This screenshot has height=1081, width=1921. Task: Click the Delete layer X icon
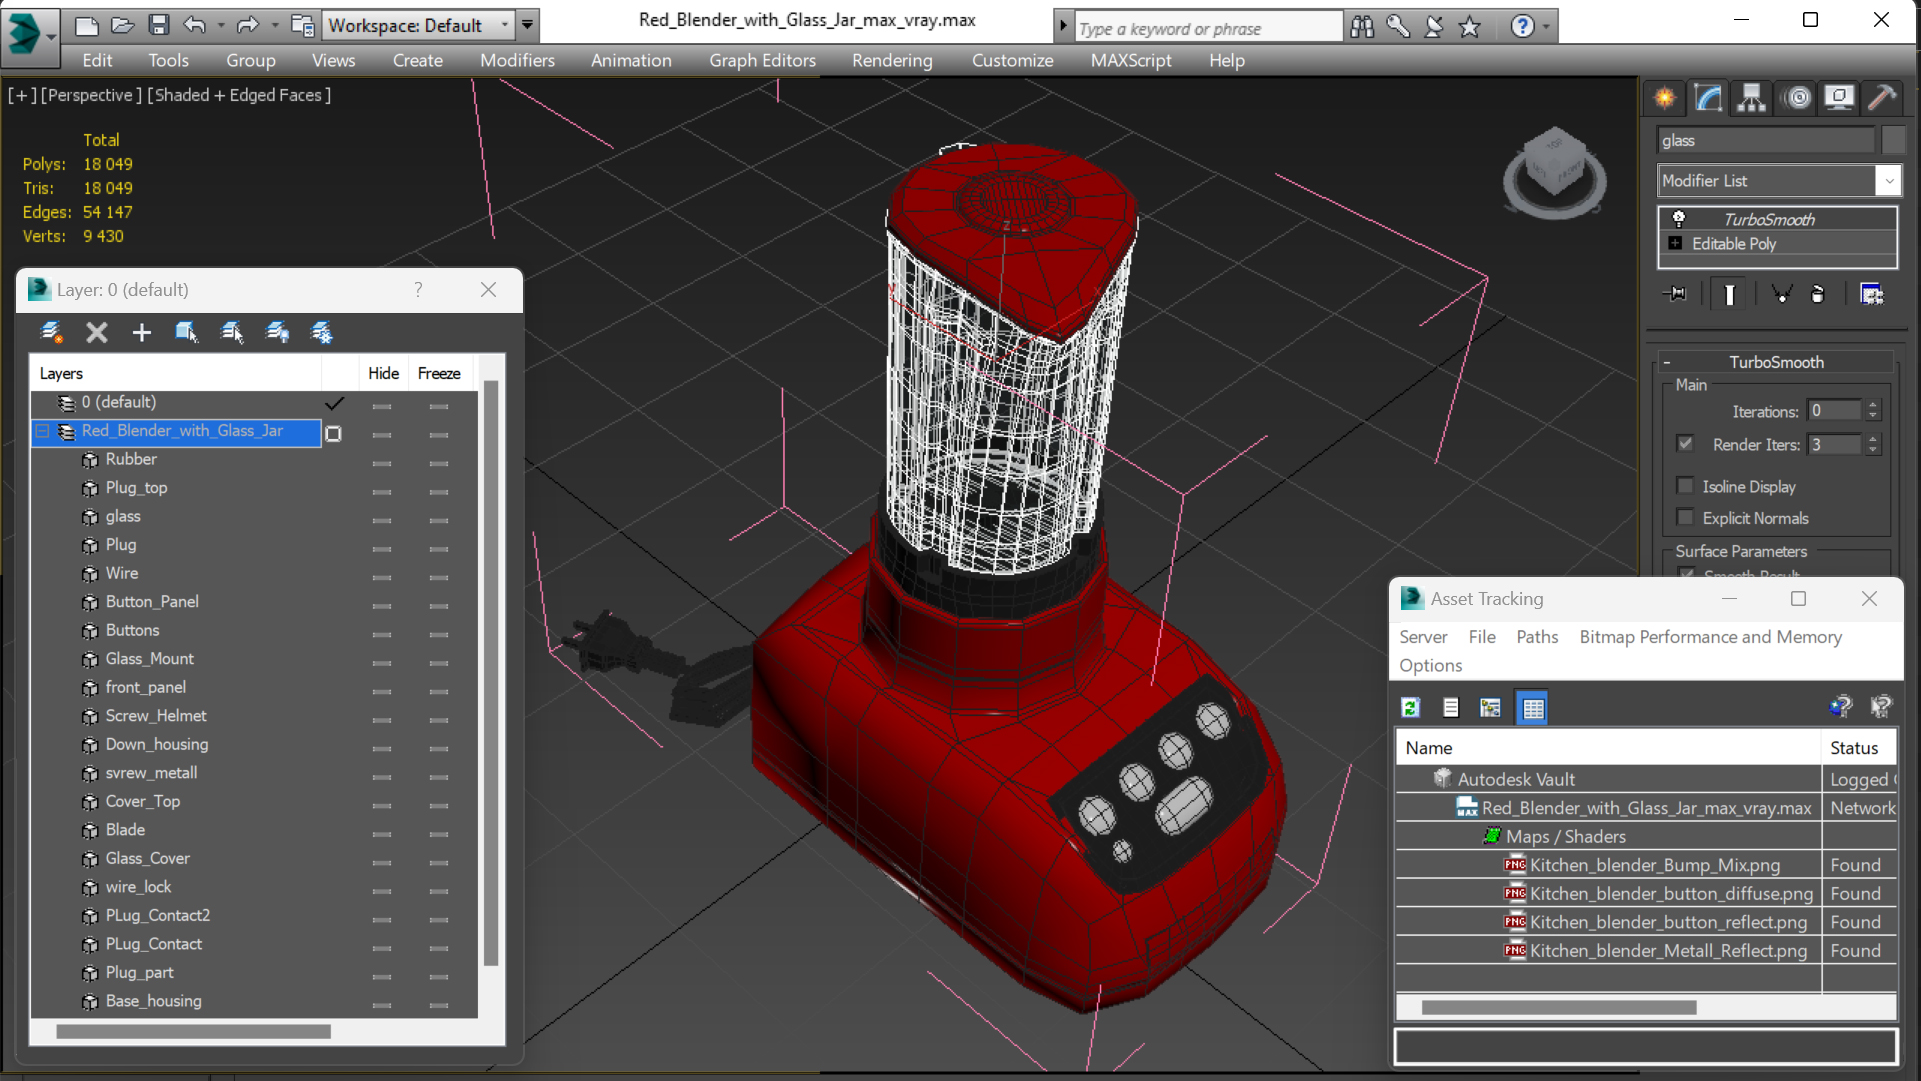click(x=96, y=333)
